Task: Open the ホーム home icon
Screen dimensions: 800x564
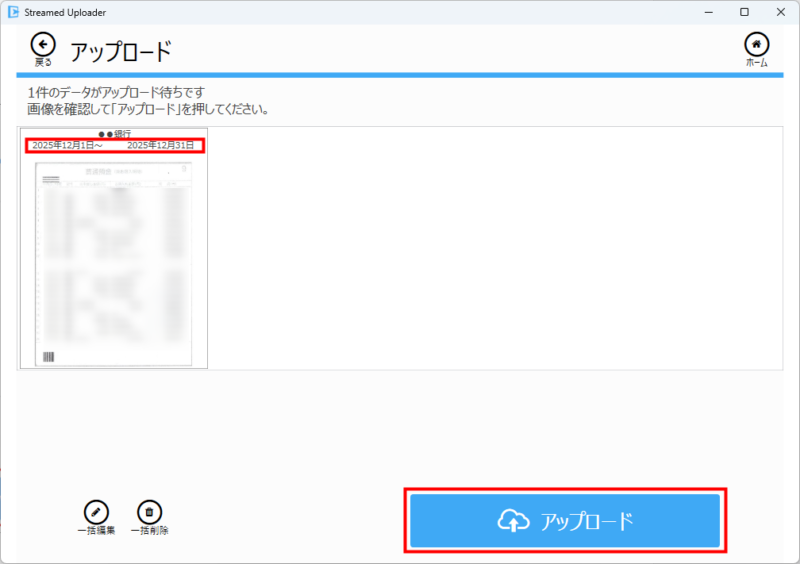Action: (756, 45)
